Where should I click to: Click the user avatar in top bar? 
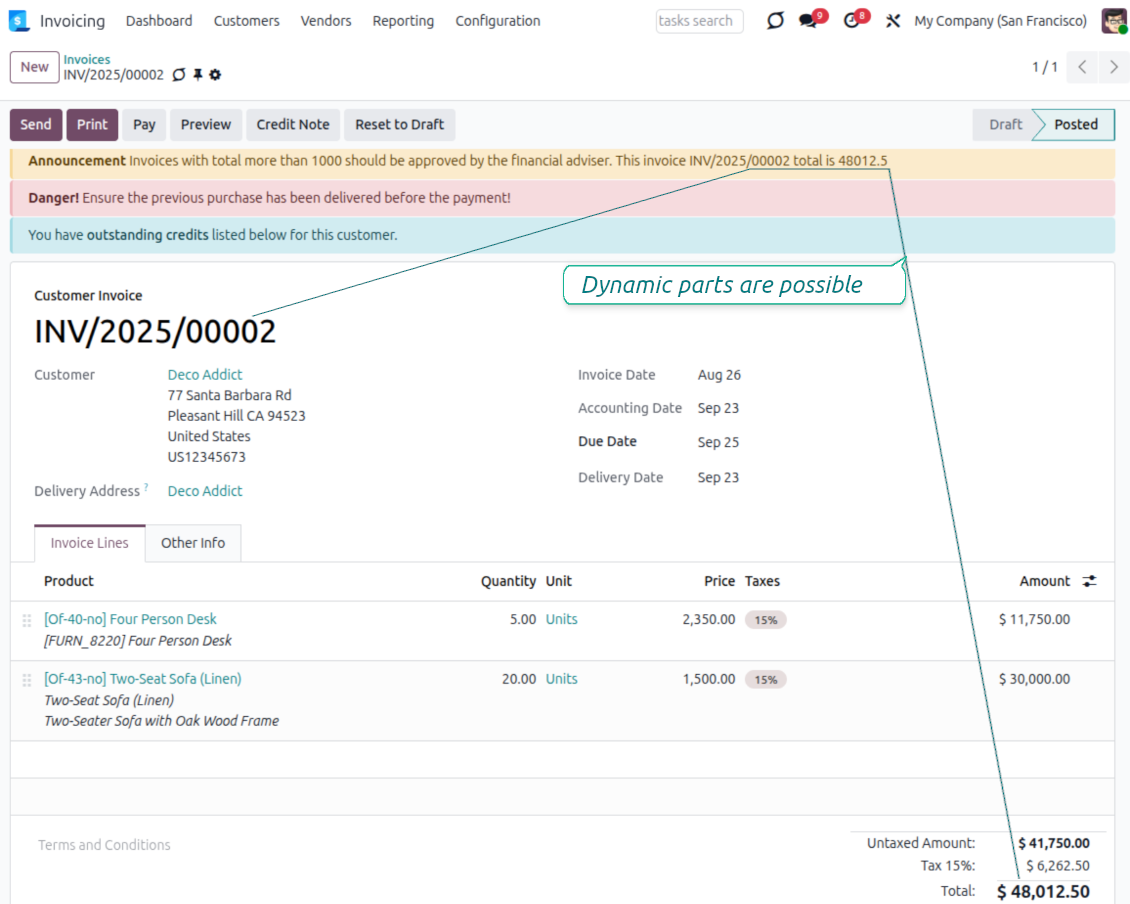click(1113, 21)
